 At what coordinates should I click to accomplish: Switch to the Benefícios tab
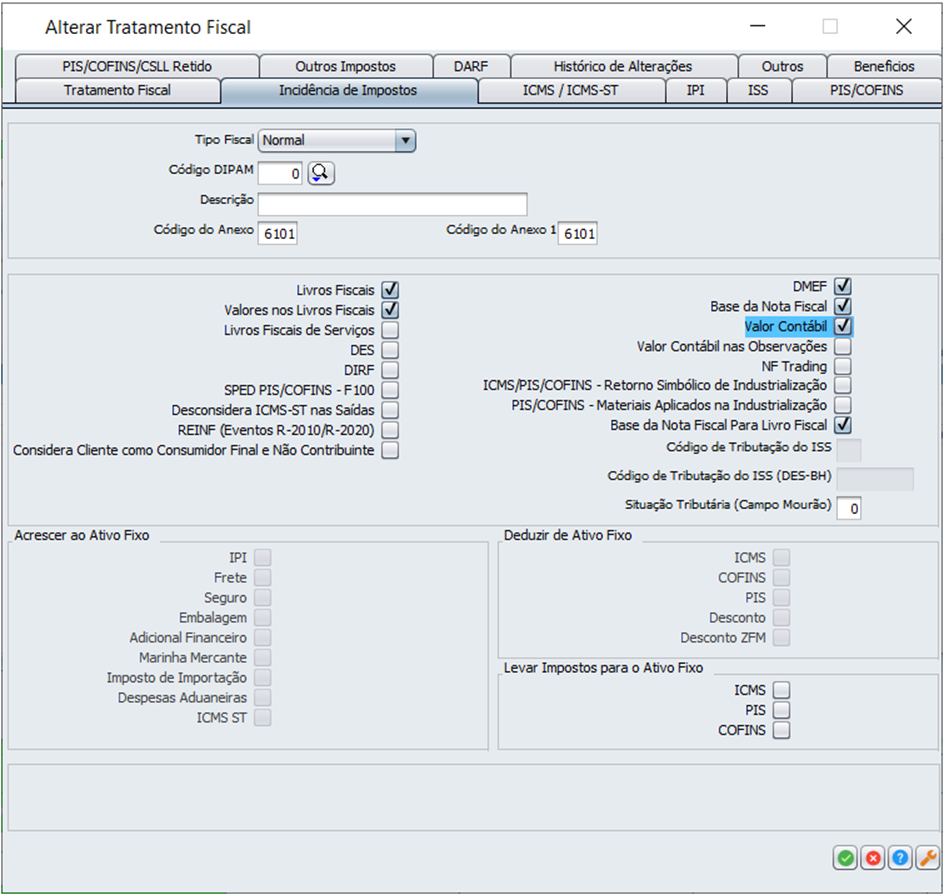pos(884,66)
